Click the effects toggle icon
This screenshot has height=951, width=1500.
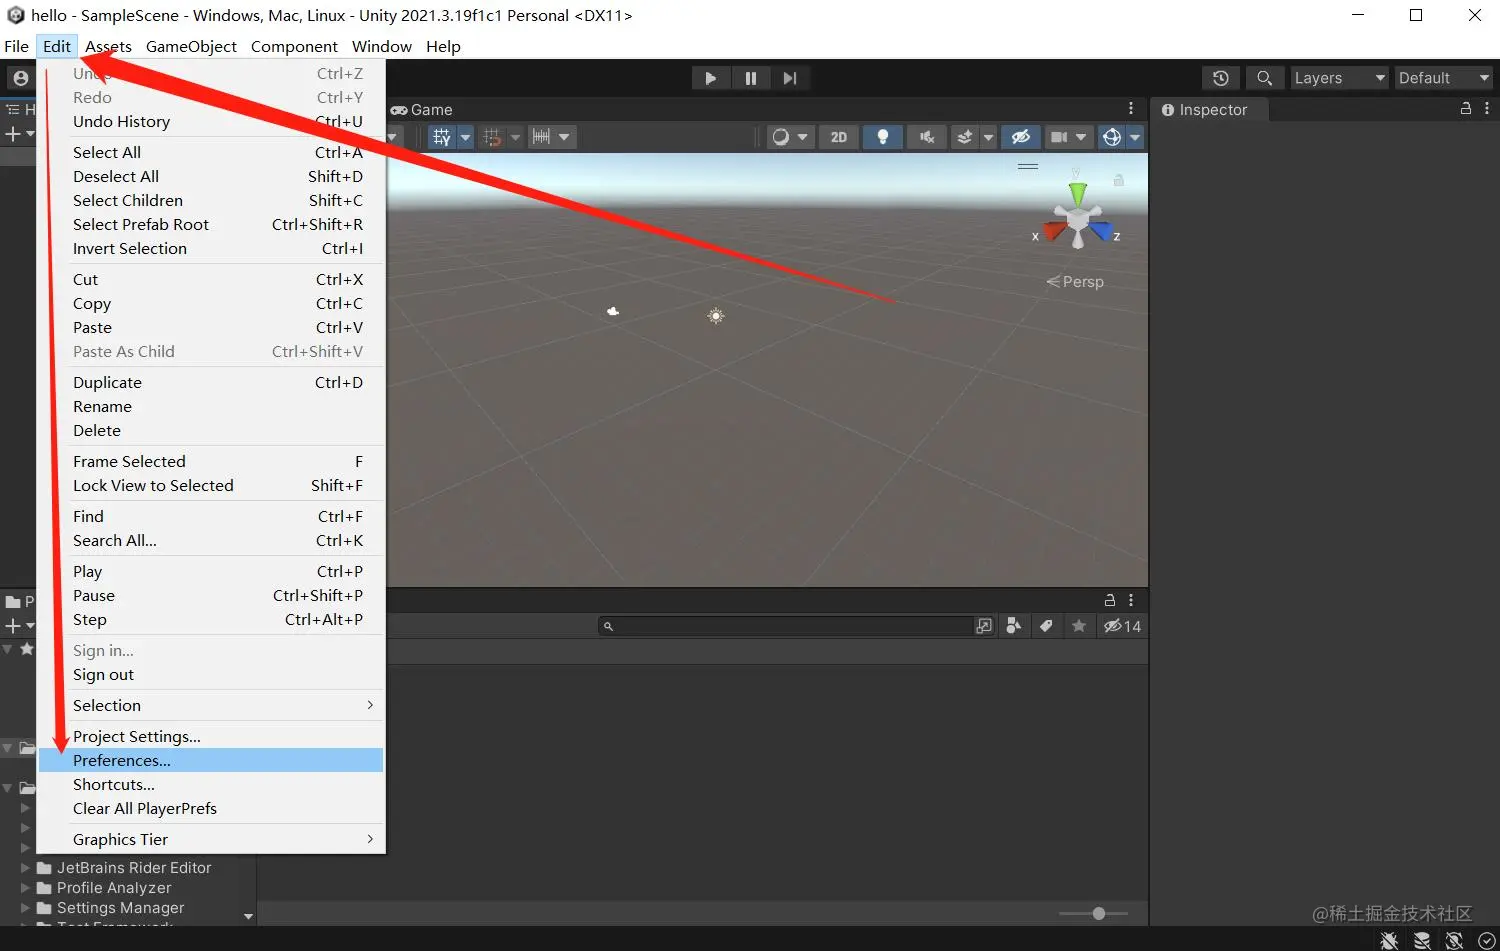point(964,137)
